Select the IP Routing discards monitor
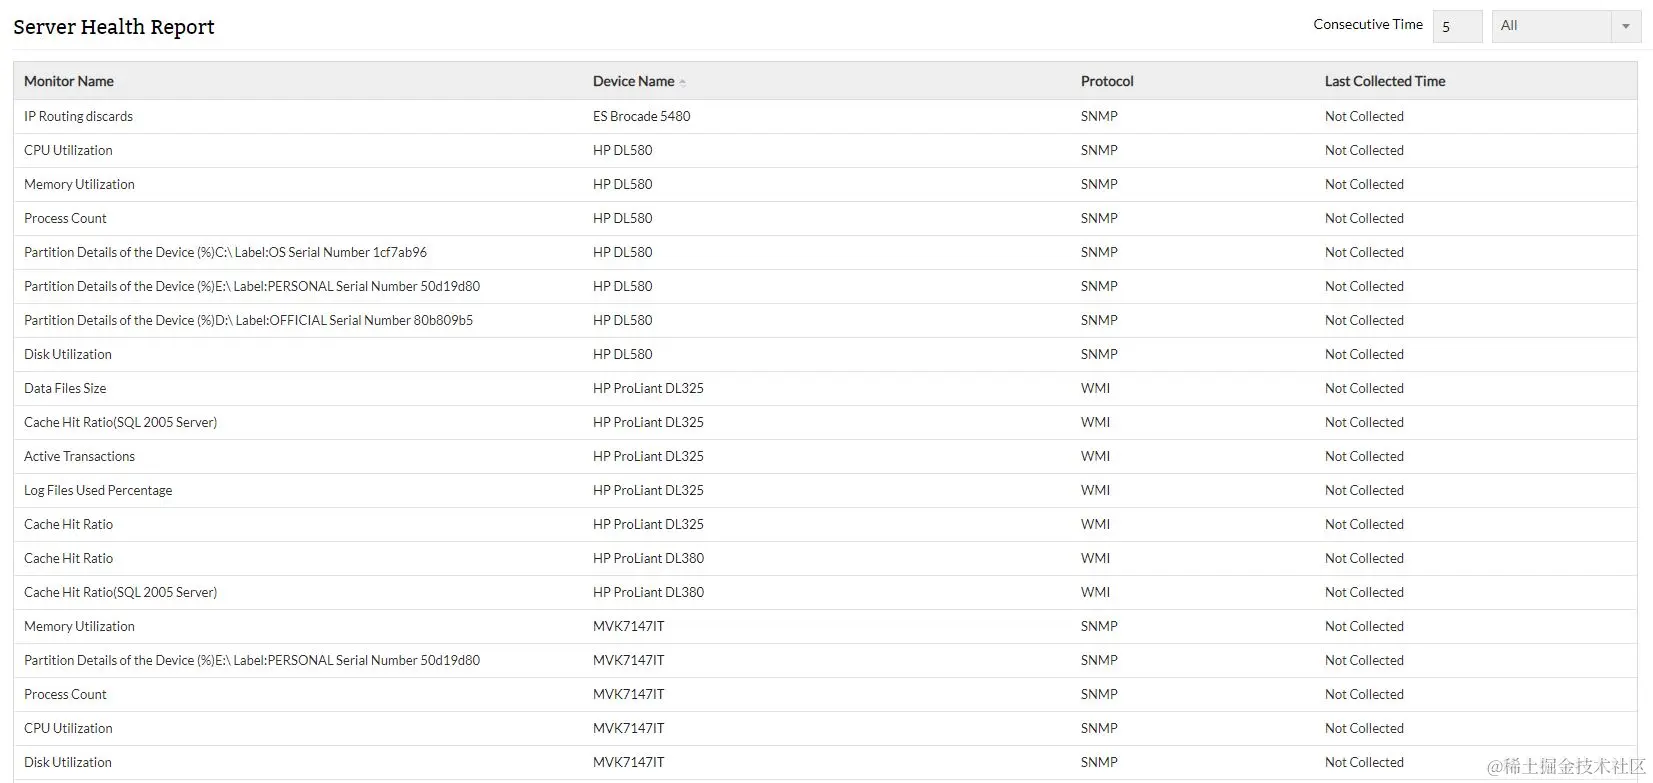 coord(78,116)
